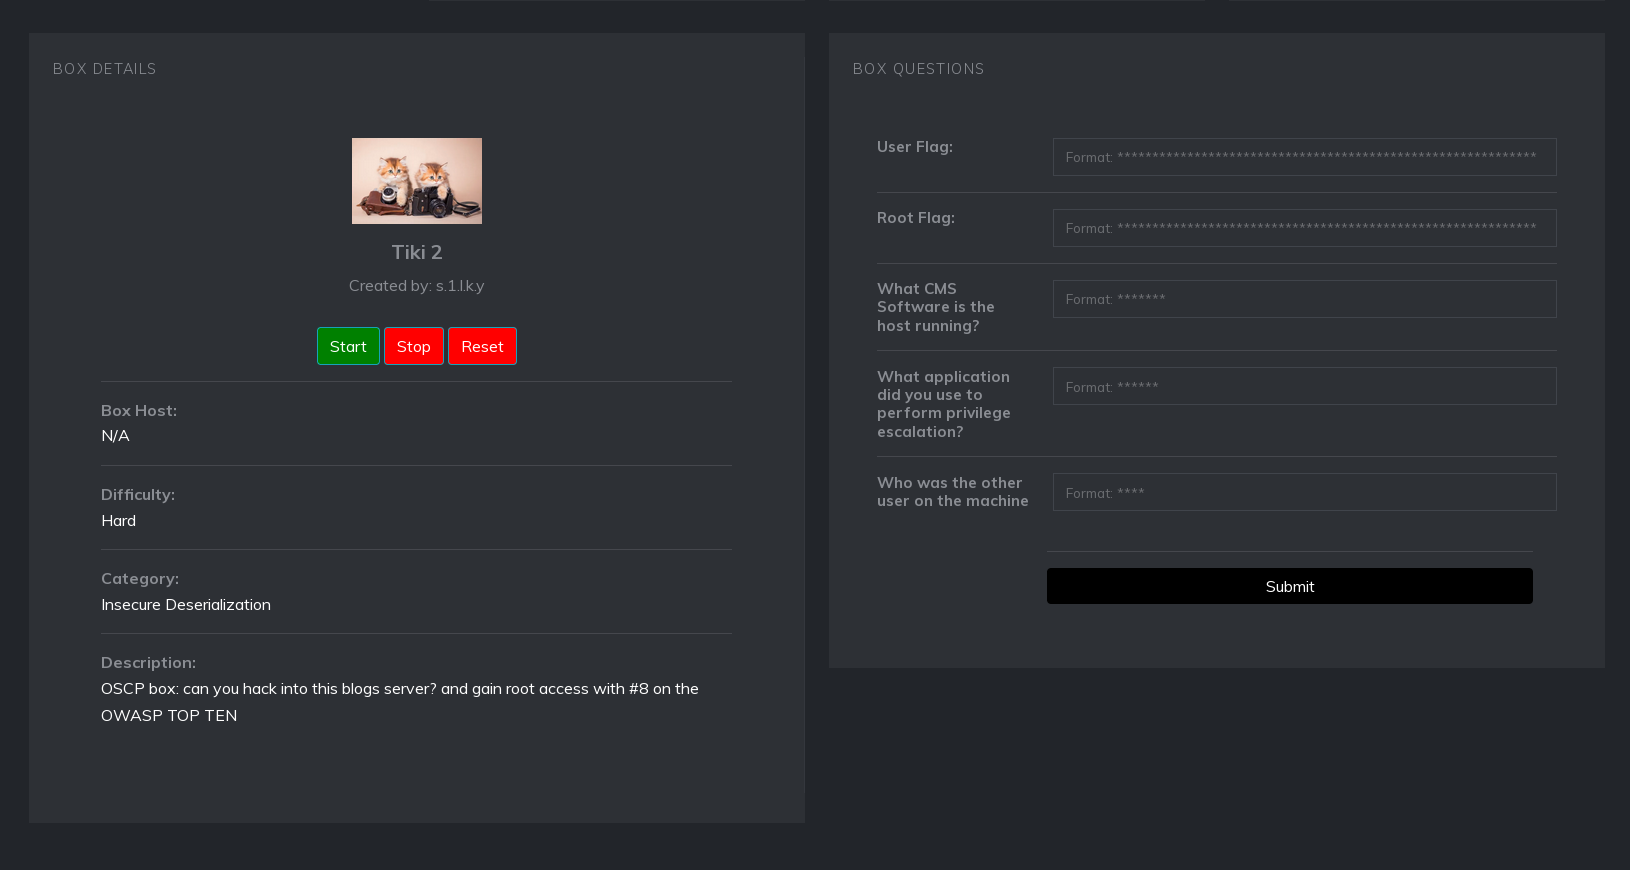Click the Box Questions panel heading
The height and width of the screenshot is (870, 1630).
point(918,69)
